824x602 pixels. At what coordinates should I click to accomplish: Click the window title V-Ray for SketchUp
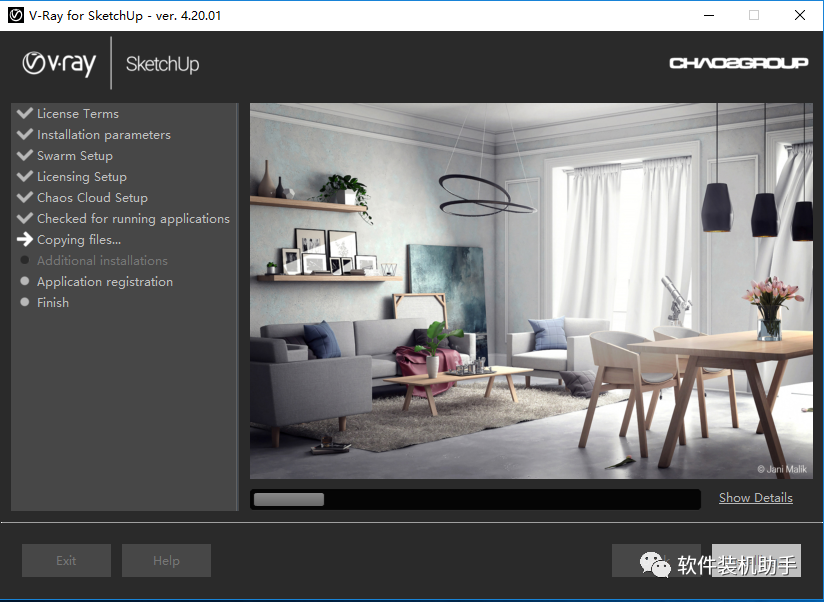125,16
